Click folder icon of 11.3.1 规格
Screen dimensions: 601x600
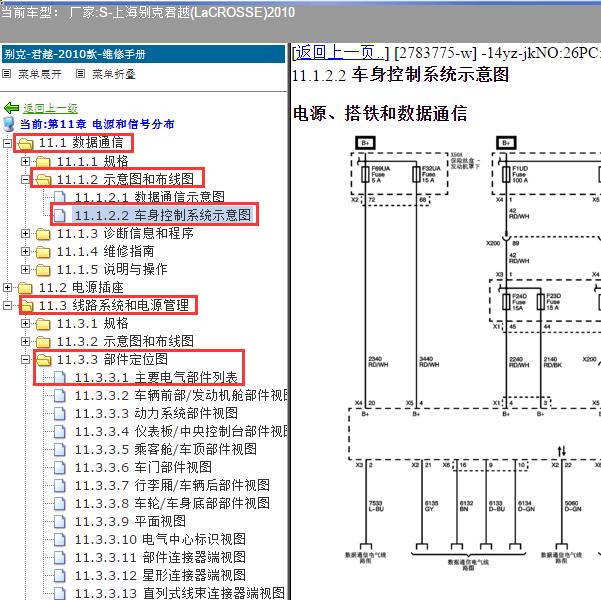pos(43,324)
